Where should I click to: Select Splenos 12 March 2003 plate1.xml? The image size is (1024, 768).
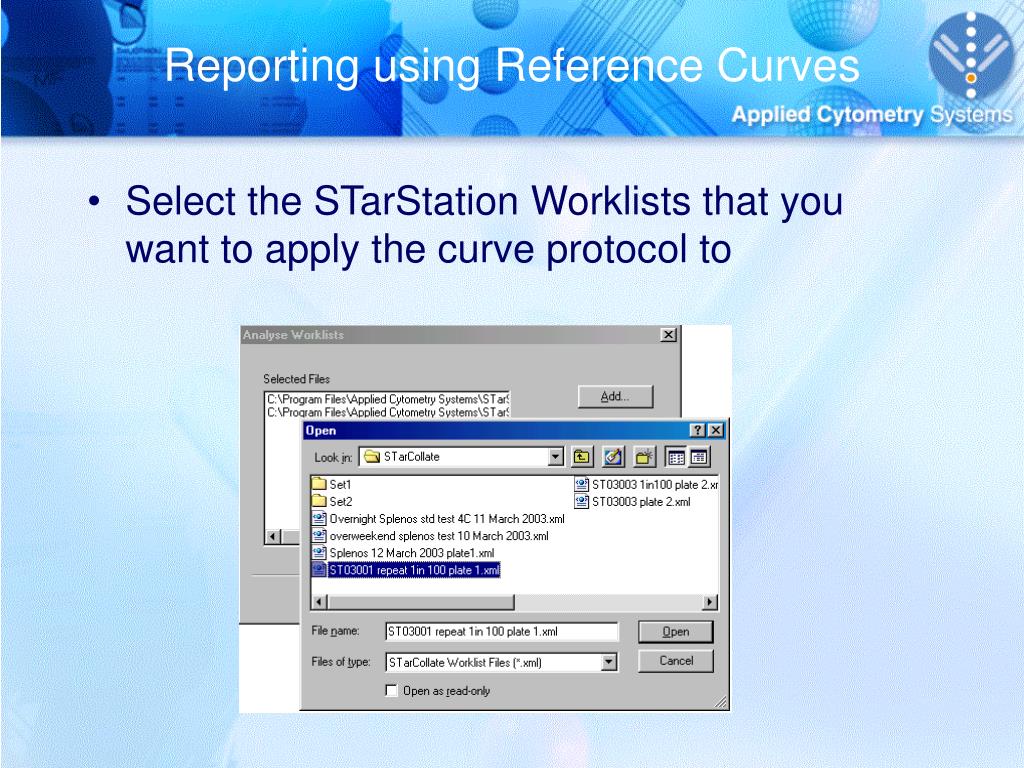[x=404, y=552]
